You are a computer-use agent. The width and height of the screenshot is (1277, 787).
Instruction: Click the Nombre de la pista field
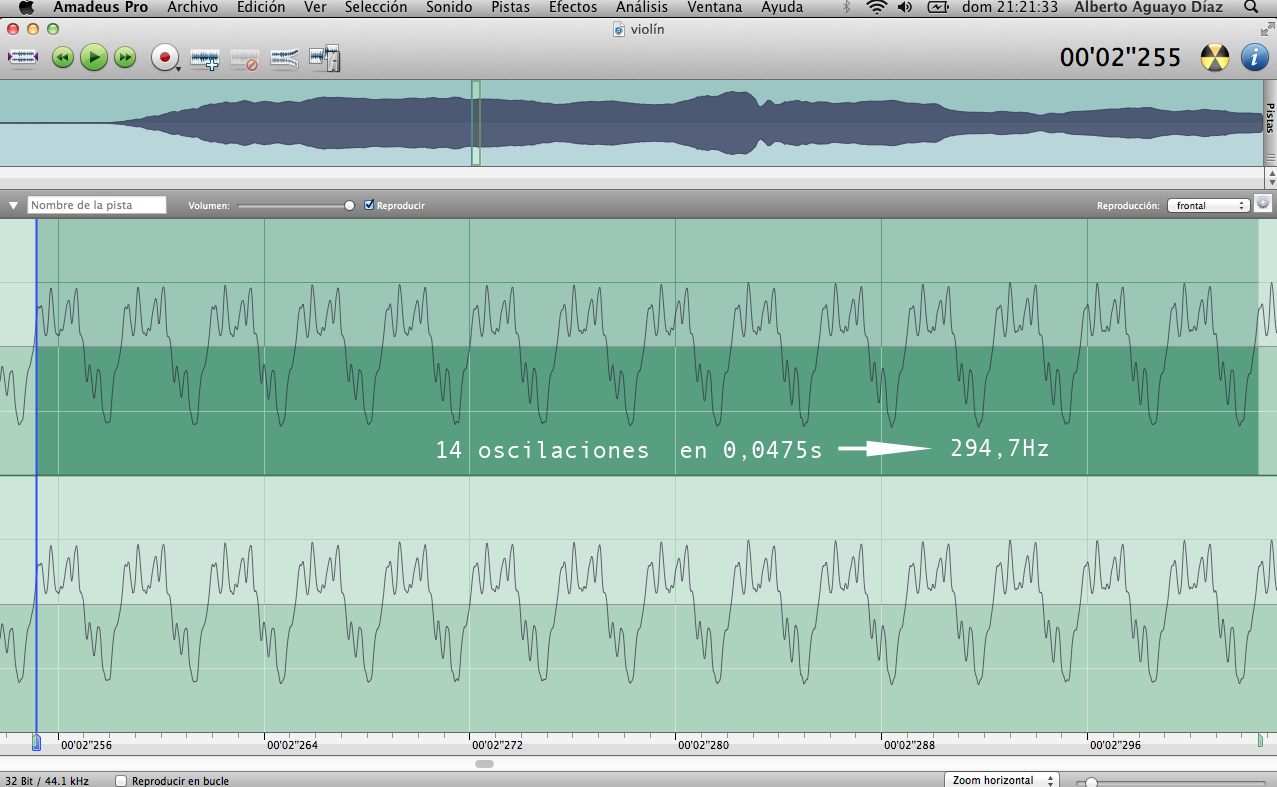(x=96, y=205)
